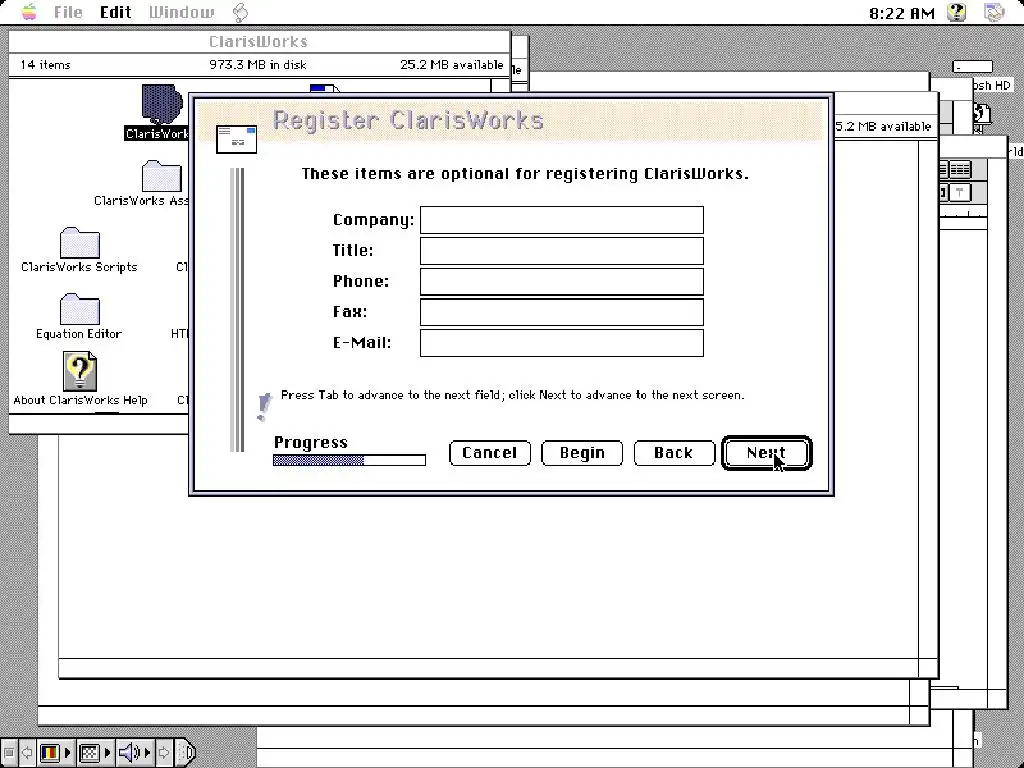Click the envelope registration icon in dialog
This screenshot has width=1024, height=768.
236,139
